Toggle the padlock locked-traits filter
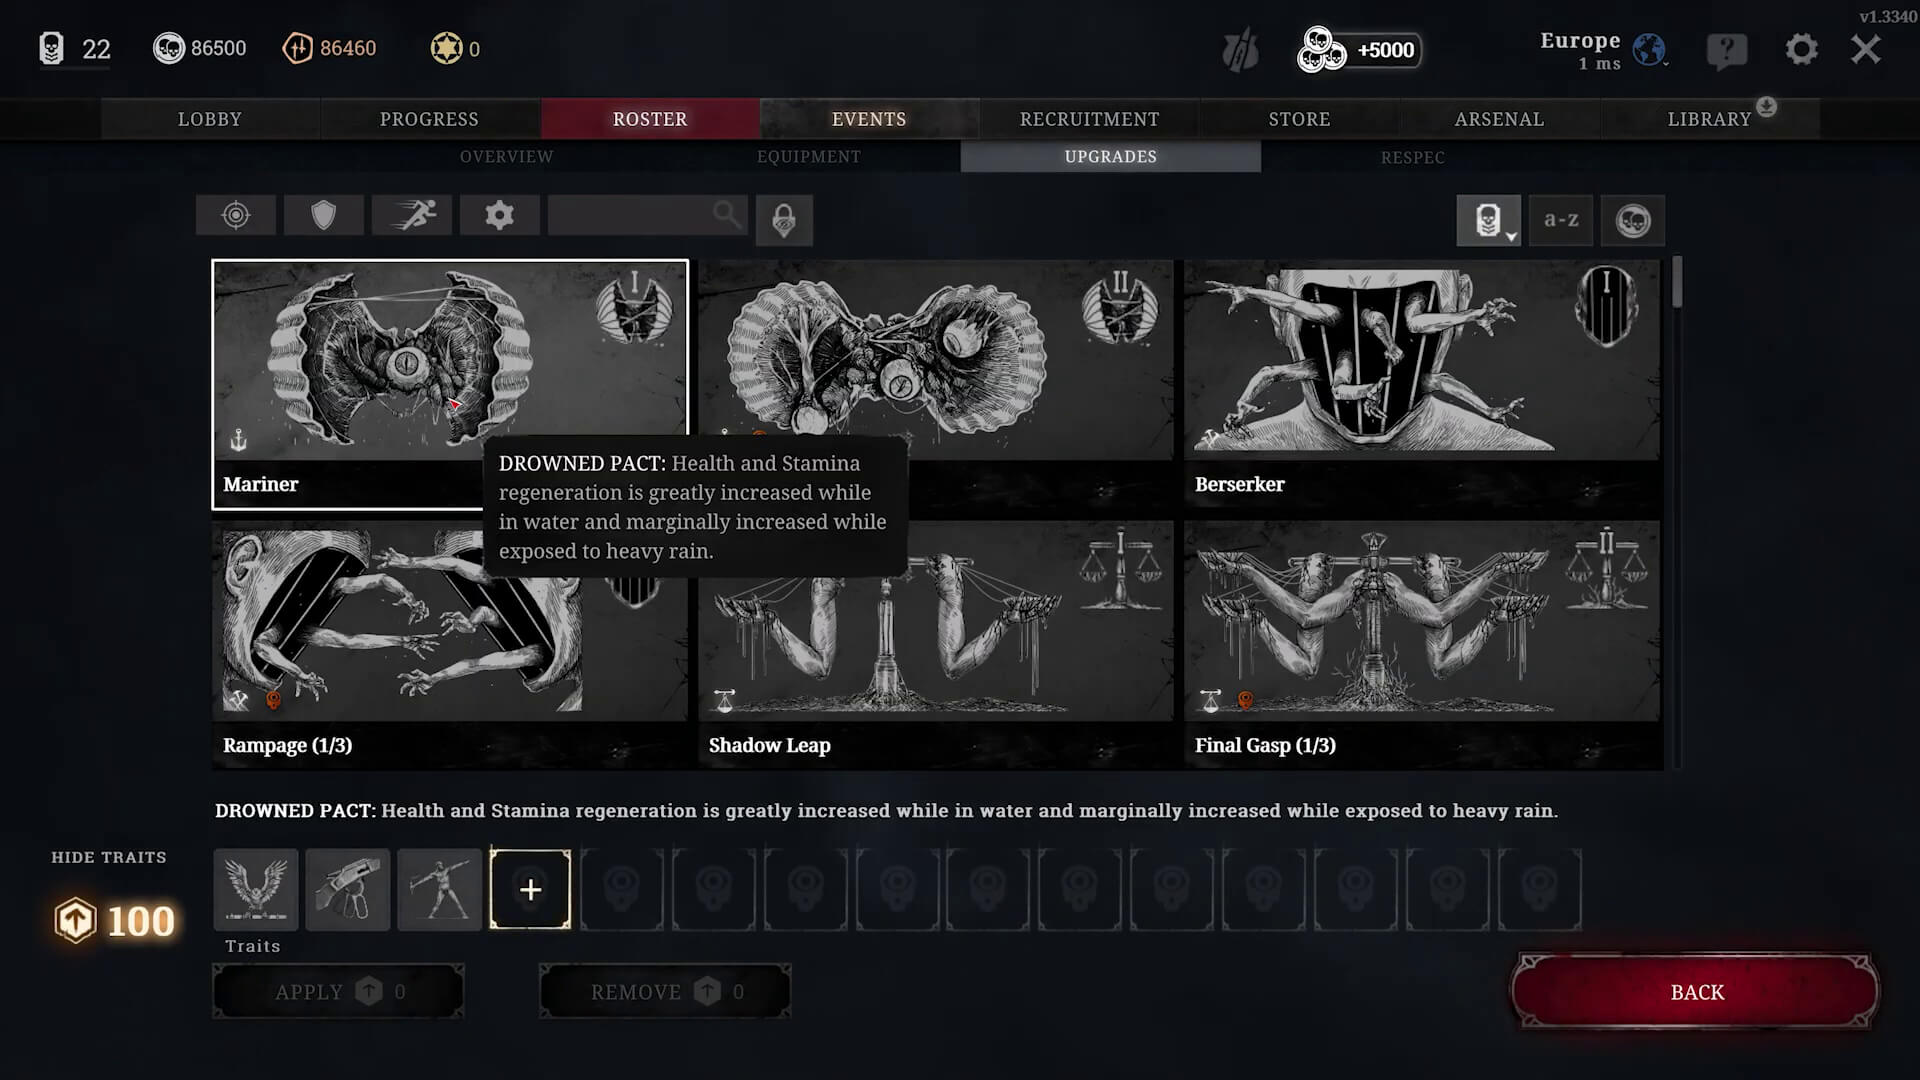Image resolution: width=1920 pixels, height=1080 pixels. point(784,220)
